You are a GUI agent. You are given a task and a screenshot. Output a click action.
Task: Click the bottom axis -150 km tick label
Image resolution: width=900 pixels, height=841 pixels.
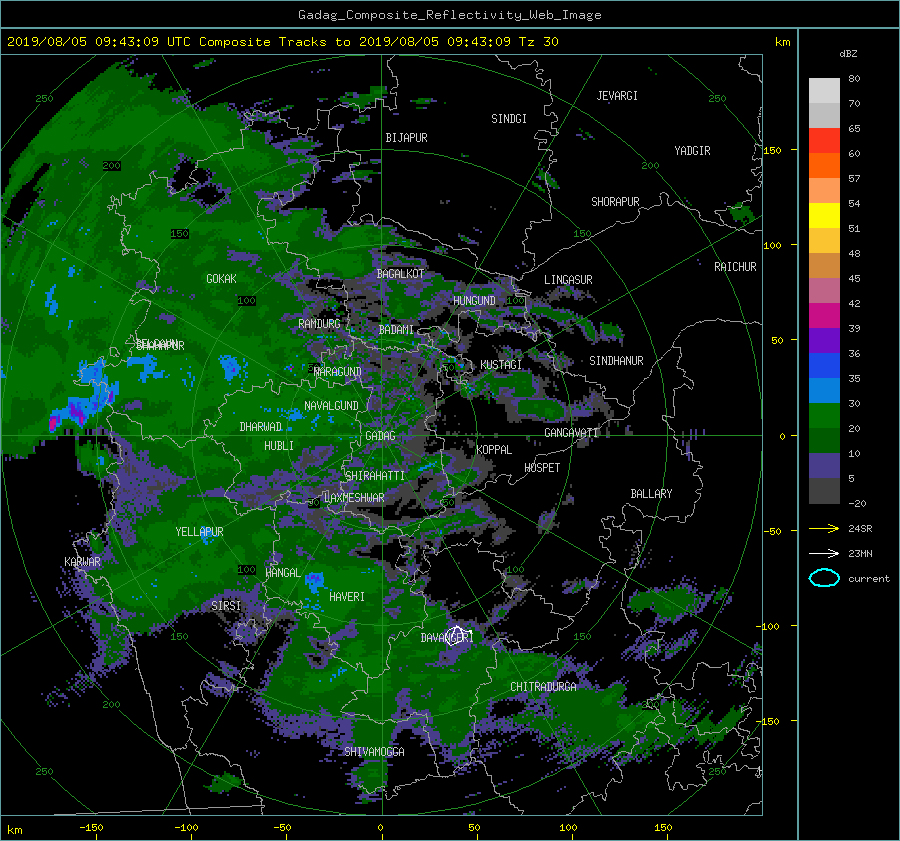91,828
